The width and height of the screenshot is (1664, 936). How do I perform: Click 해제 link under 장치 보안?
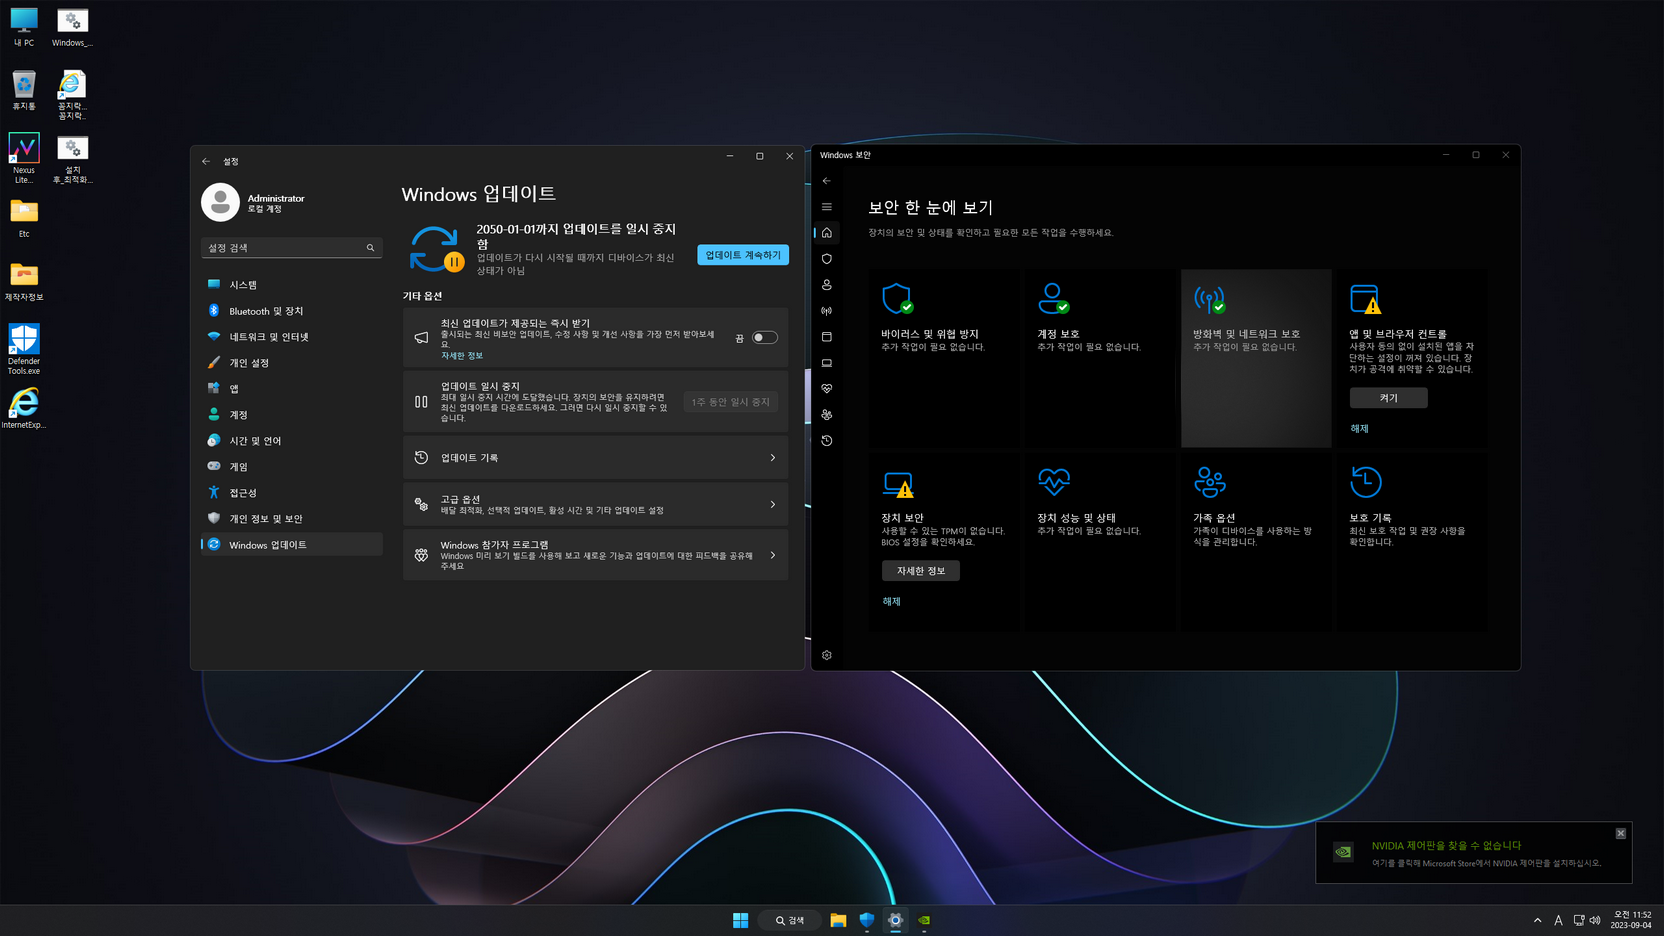coord(891,602)
